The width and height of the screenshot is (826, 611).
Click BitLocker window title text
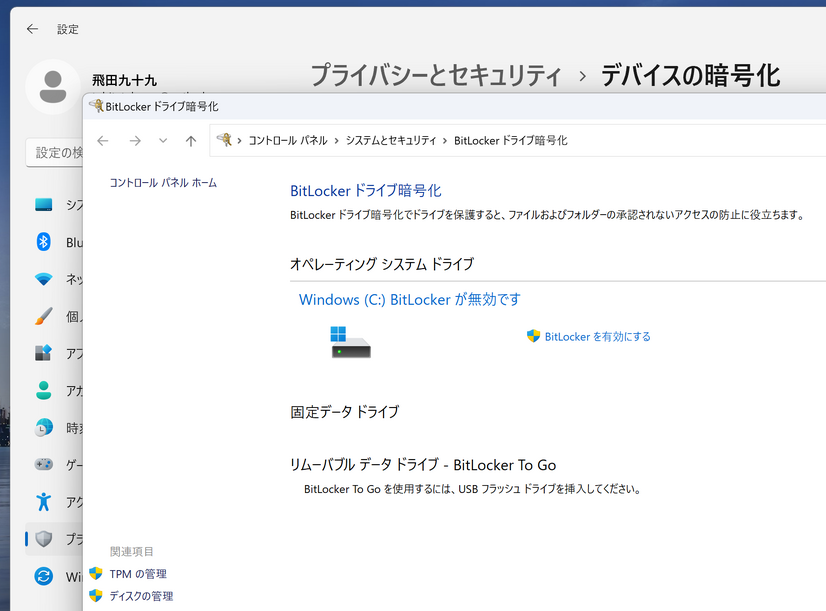(162, 106)
